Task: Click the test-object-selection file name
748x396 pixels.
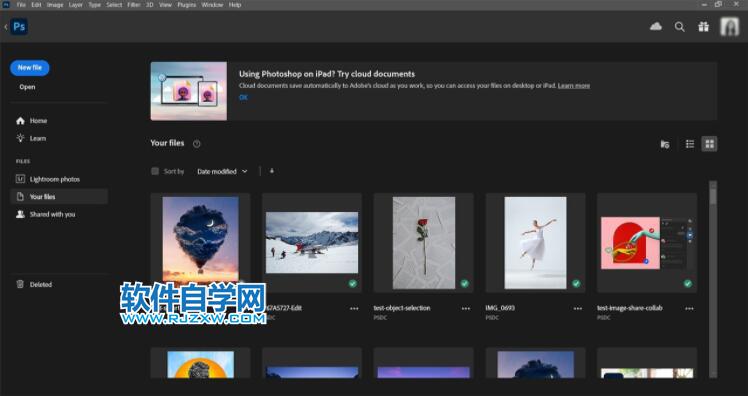Action: click(402, 308)
